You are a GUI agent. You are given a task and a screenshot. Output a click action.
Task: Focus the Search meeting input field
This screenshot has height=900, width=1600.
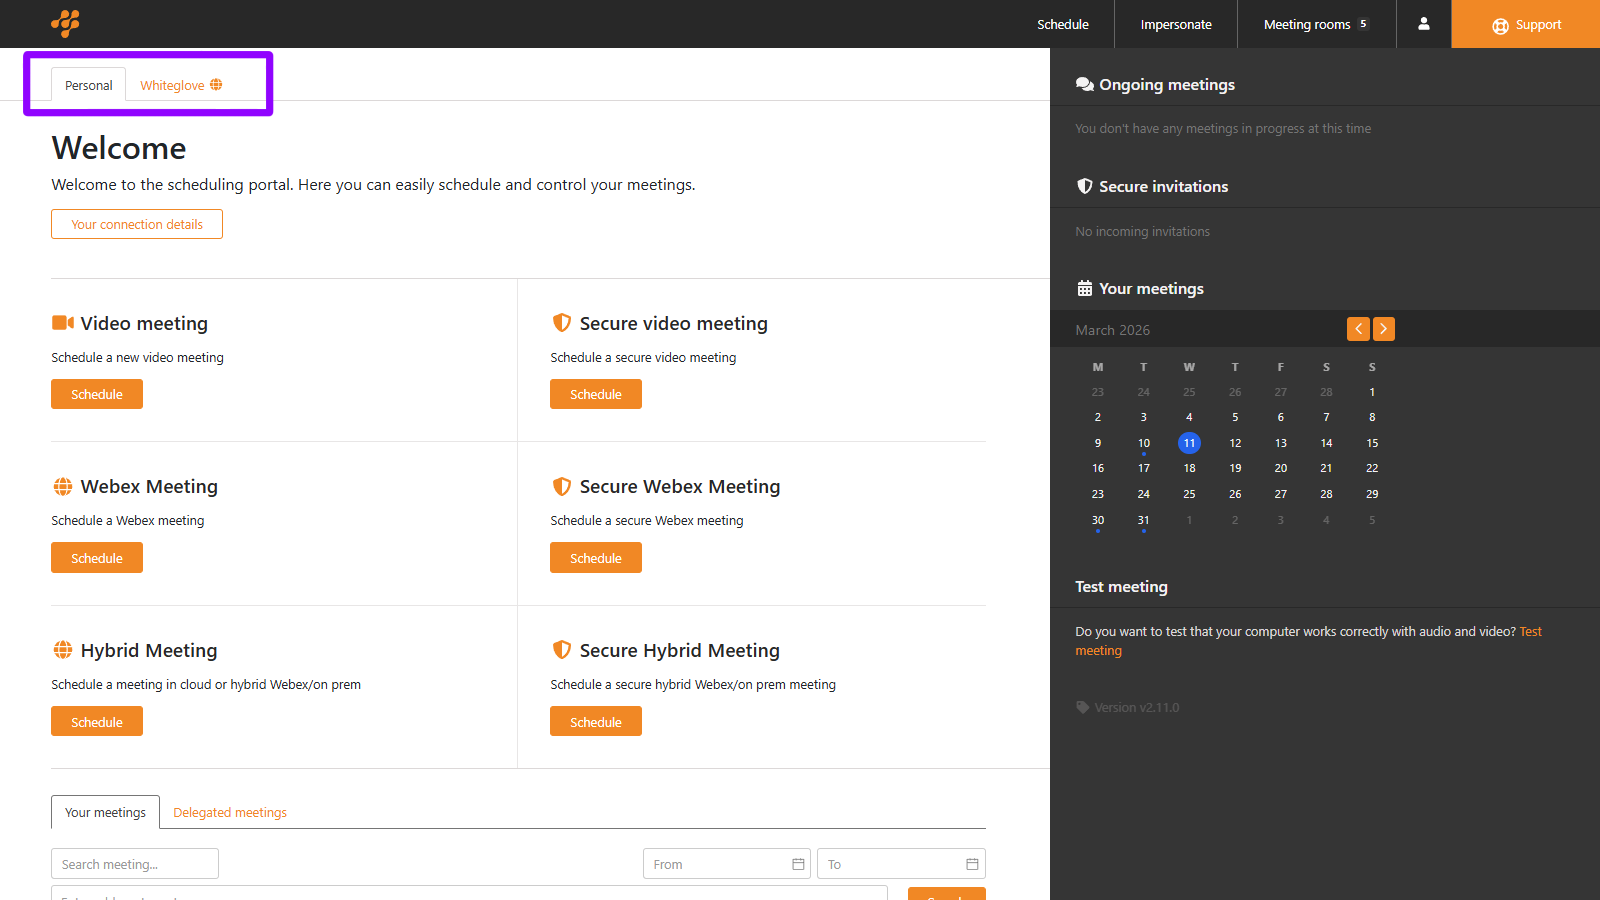pos(135,864)
